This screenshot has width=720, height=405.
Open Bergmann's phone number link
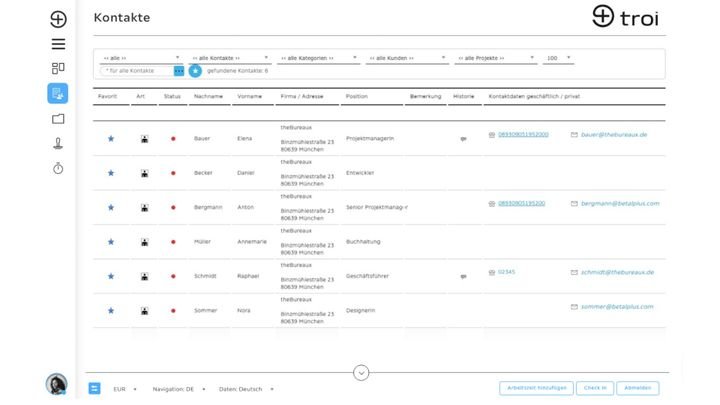click(522, 203)
